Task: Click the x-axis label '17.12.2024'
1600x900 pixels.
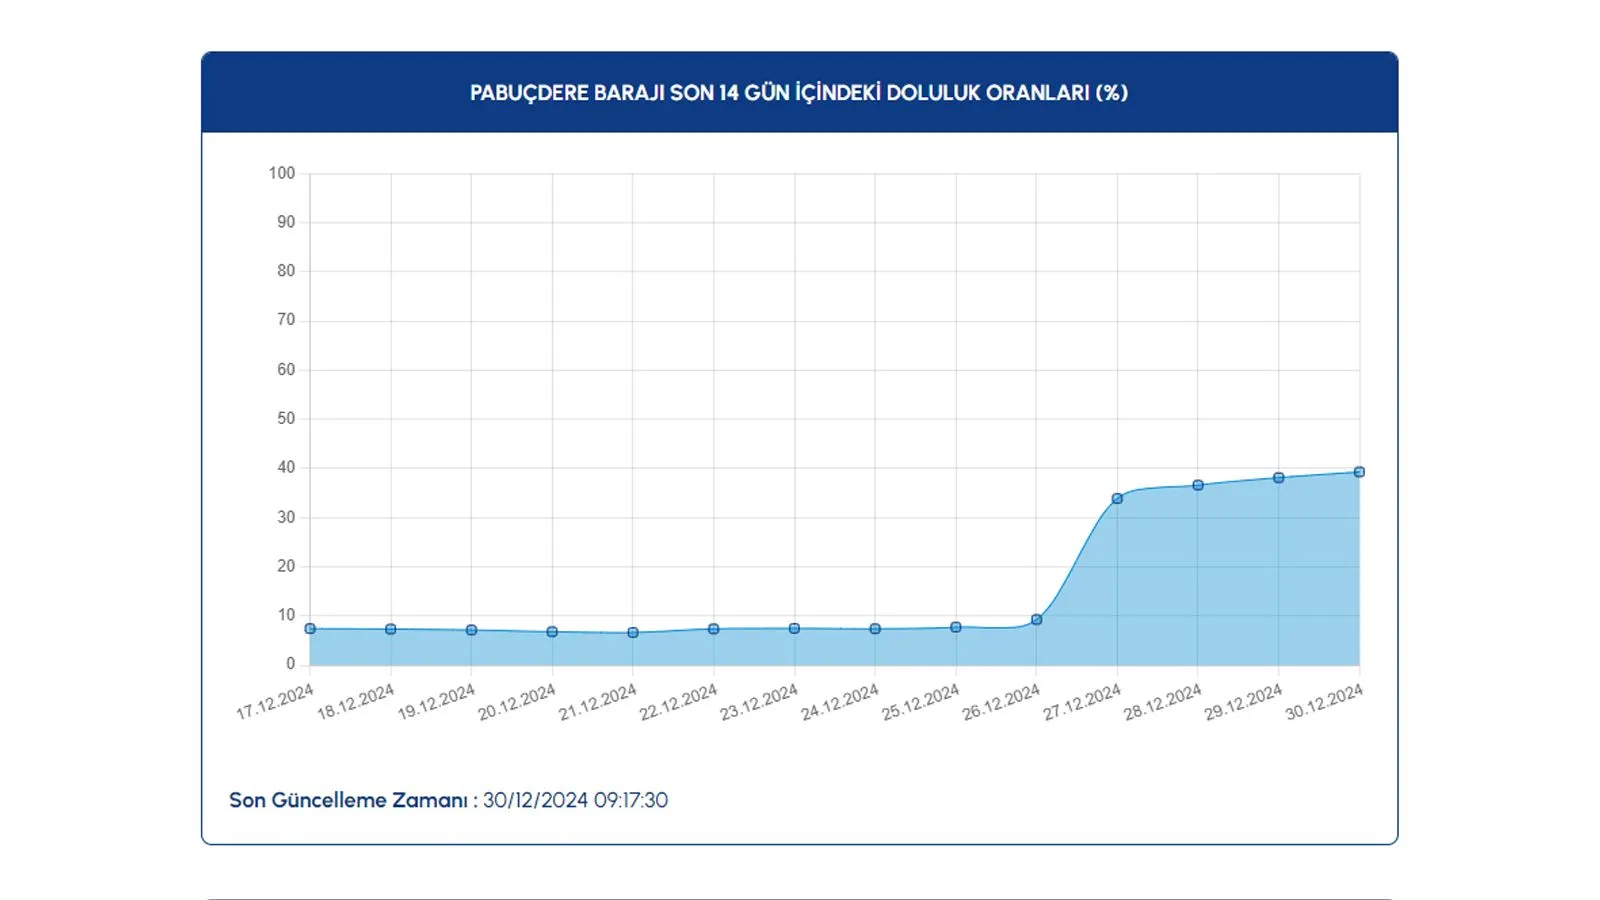Action: [275, 702]
